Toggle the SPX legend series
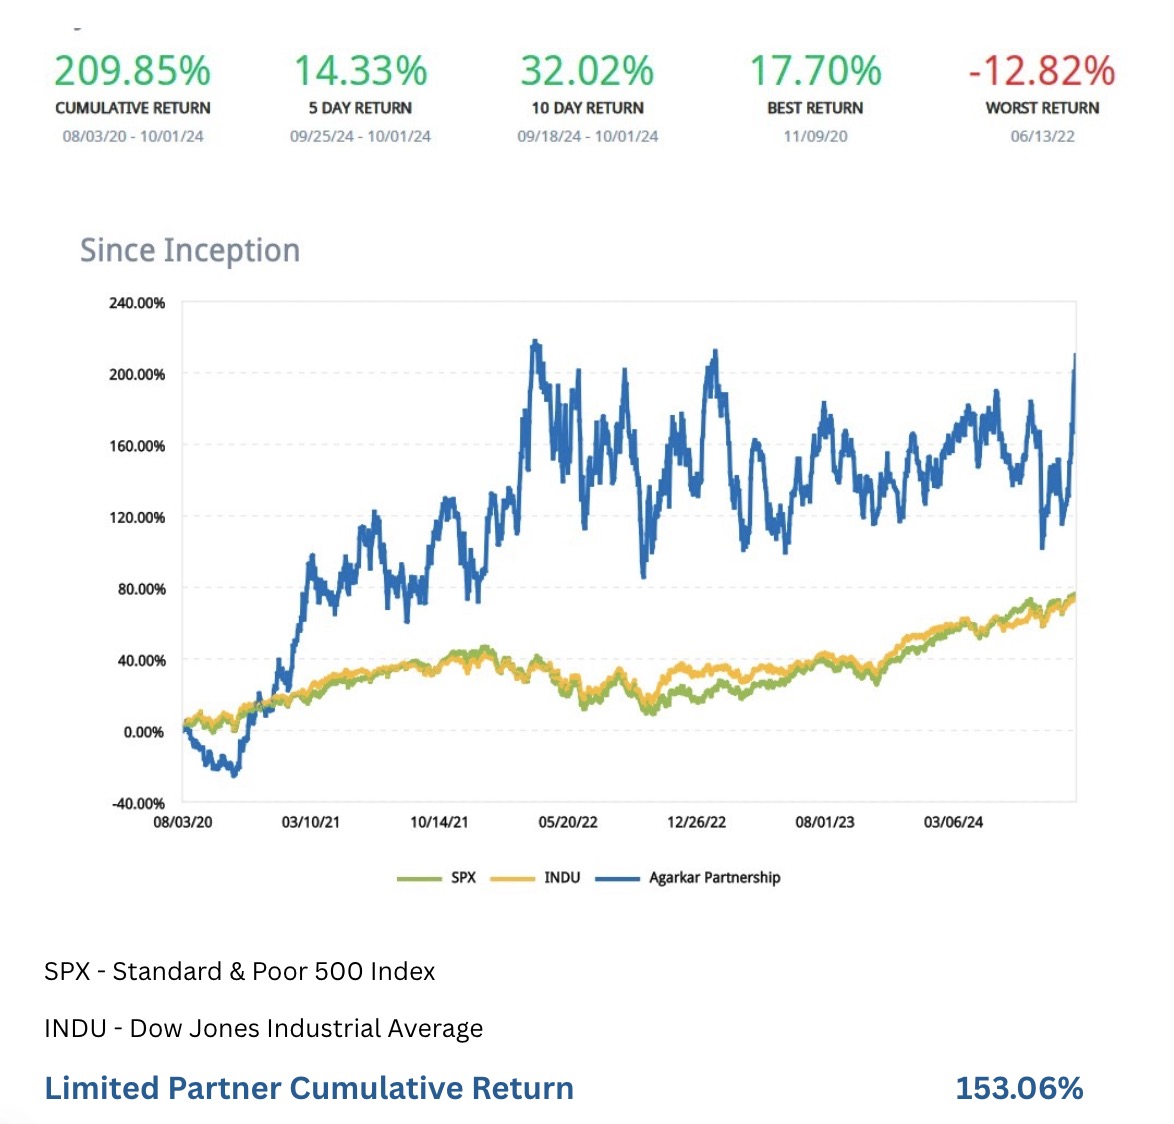Image resolution: width=1174 pixels, height=1124 pixels. coord(463,877)
